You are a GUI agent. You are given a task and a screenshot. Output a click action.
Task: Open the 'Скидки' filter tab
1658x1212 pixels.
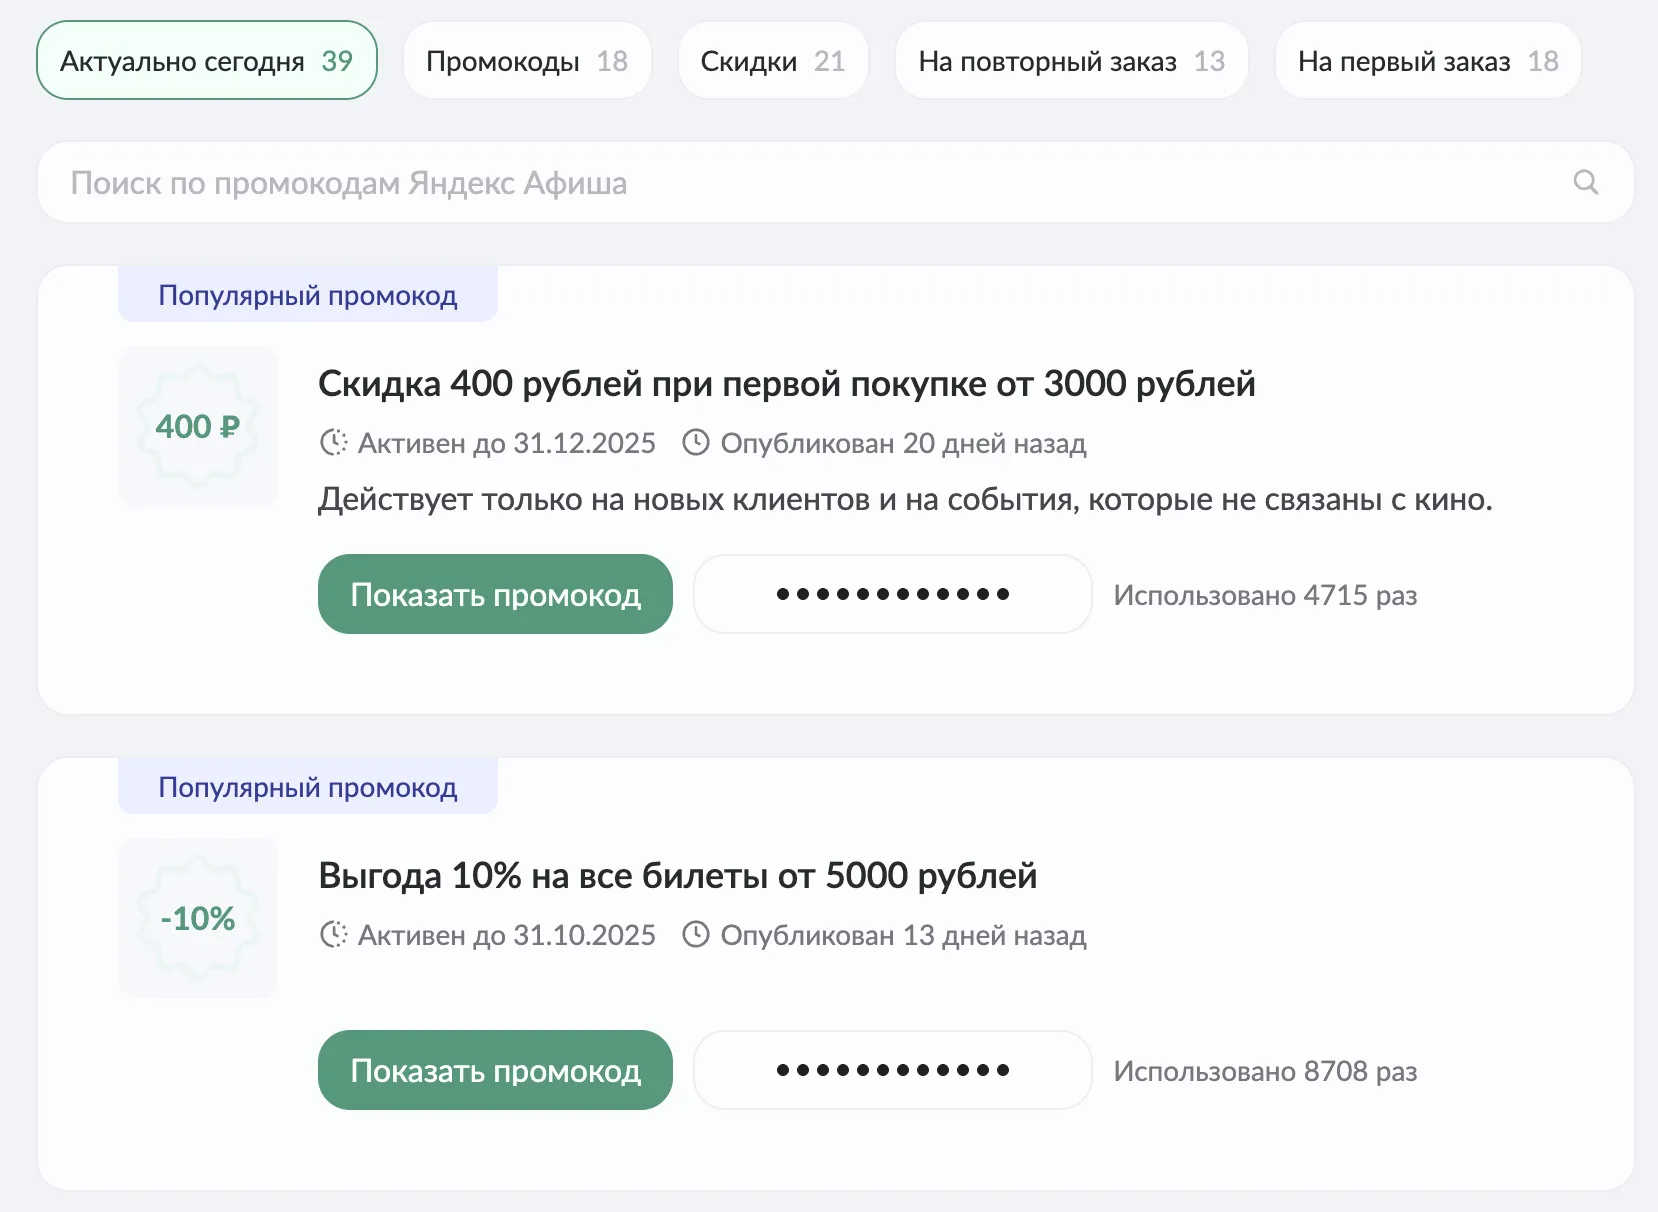[772, 61]
